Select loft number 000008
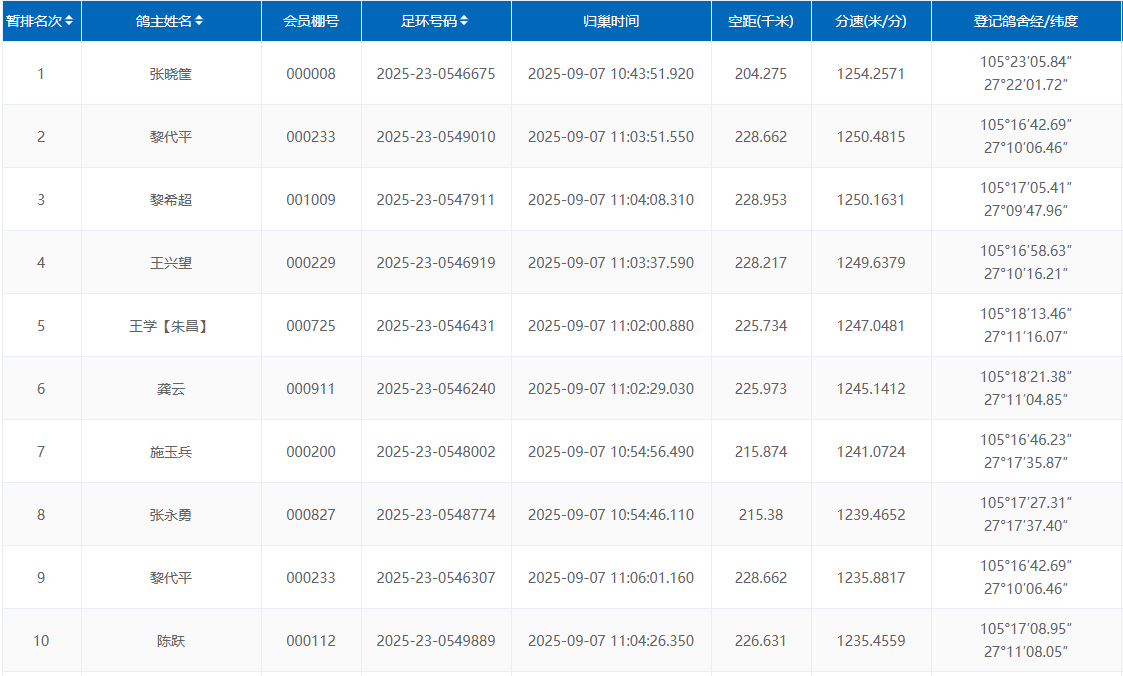The height and width of the screenshot is (676, 1123). tap(311, 74)
